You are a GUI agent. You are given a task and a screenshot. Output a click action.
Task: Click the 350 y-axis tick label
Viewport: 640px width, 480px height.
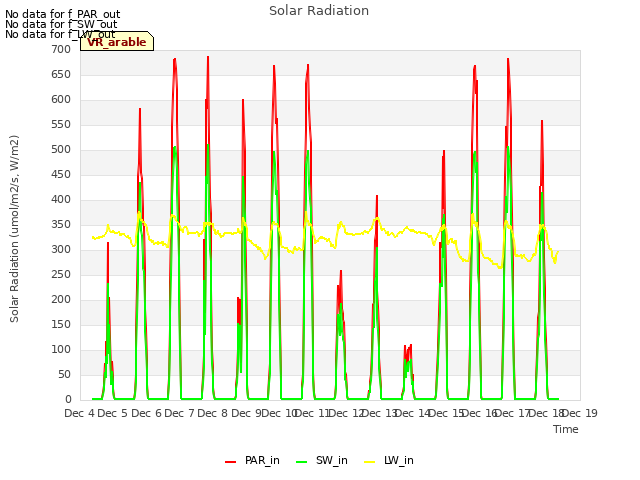(61, 225)
